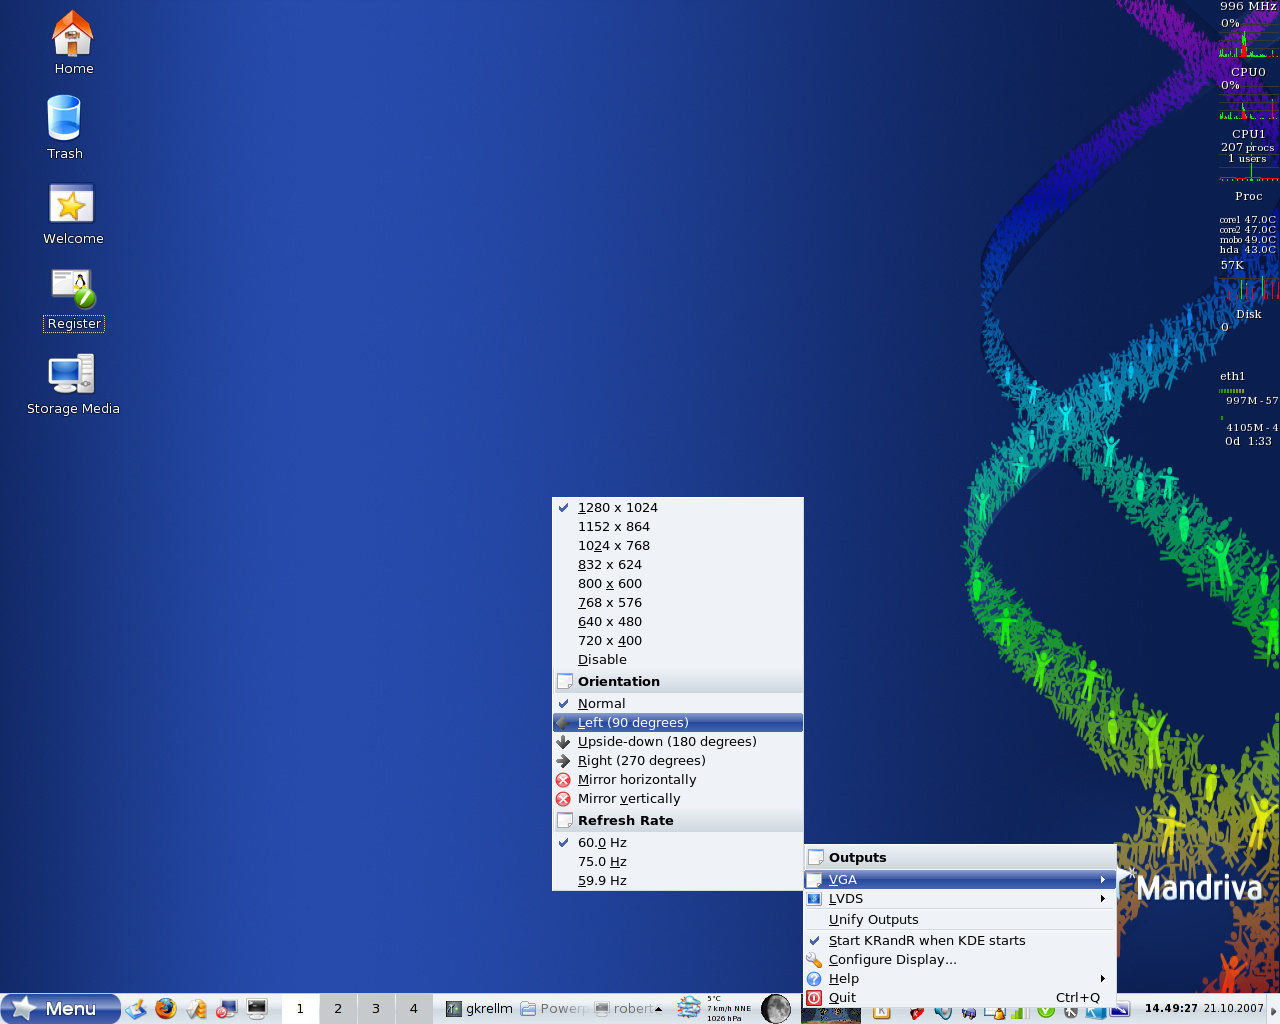
Task: Click the Help question mark icon
Action: [814, 979]
